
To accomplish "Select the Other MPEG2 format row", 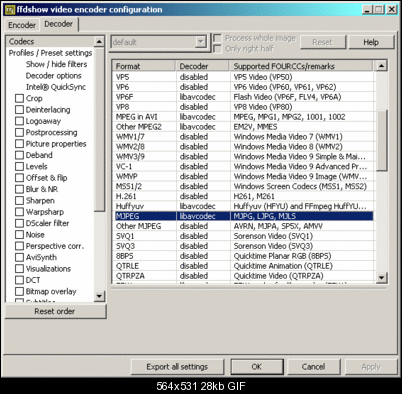I will (243, 127).
